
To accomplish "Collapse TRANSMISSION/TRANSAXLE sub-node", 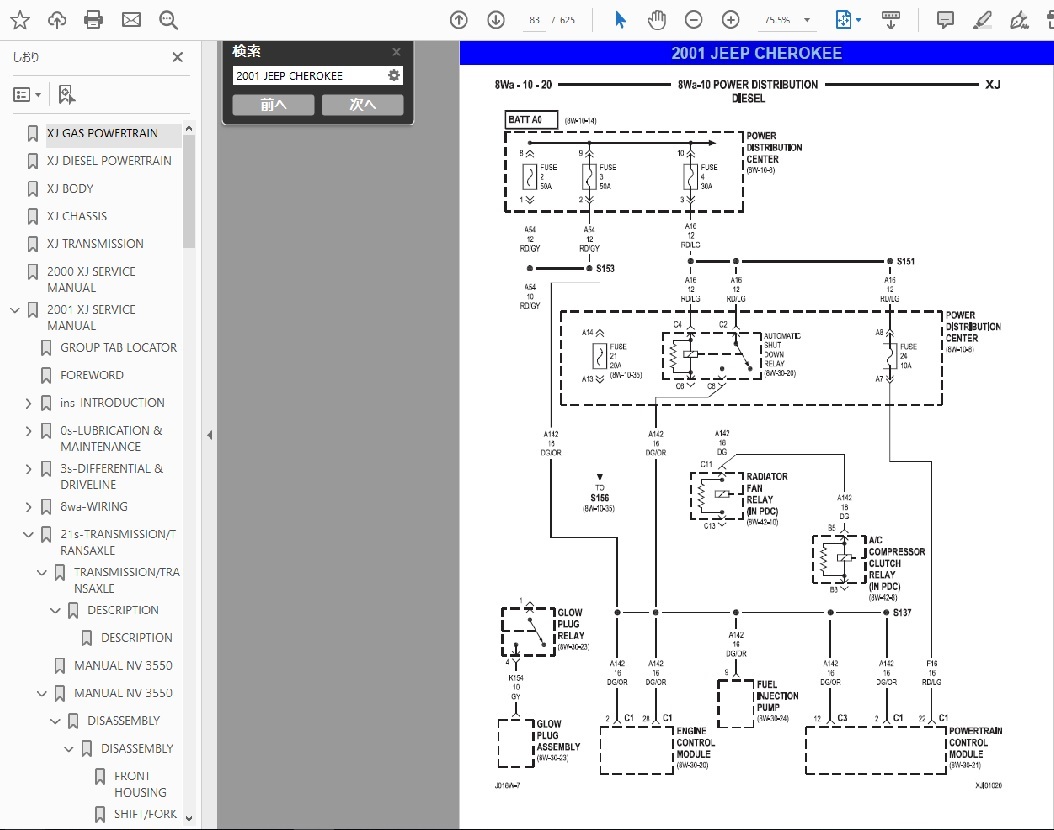I will (42, 573).
